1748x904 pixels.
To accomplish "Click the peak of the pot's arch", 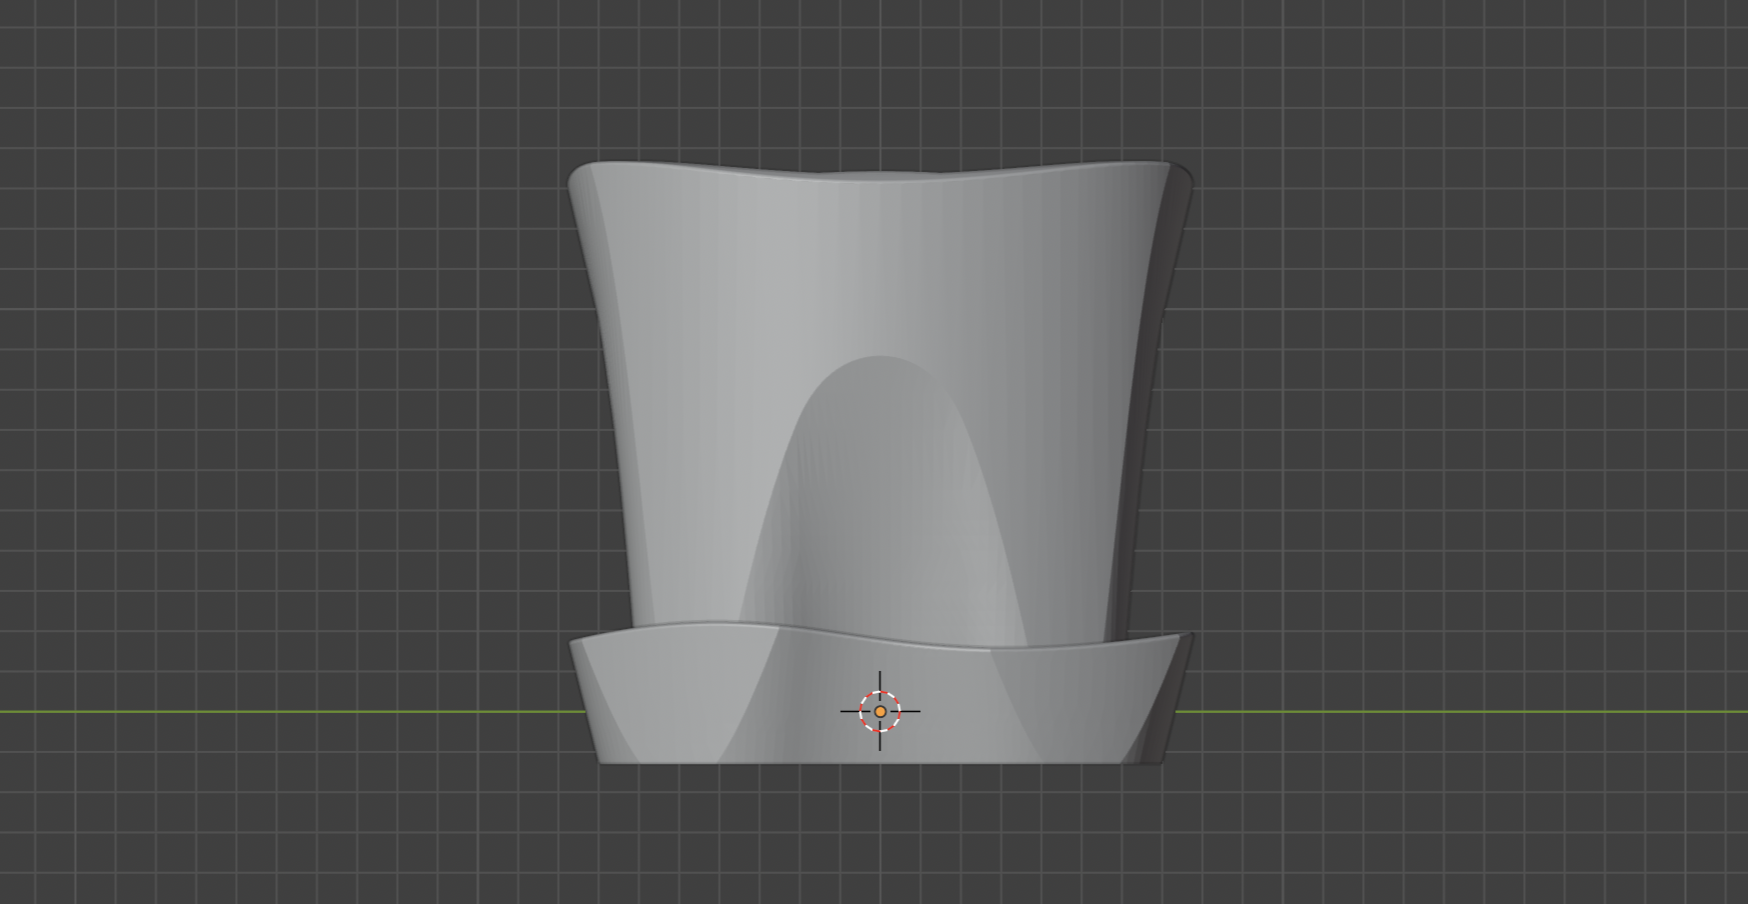I will (880, 358).
